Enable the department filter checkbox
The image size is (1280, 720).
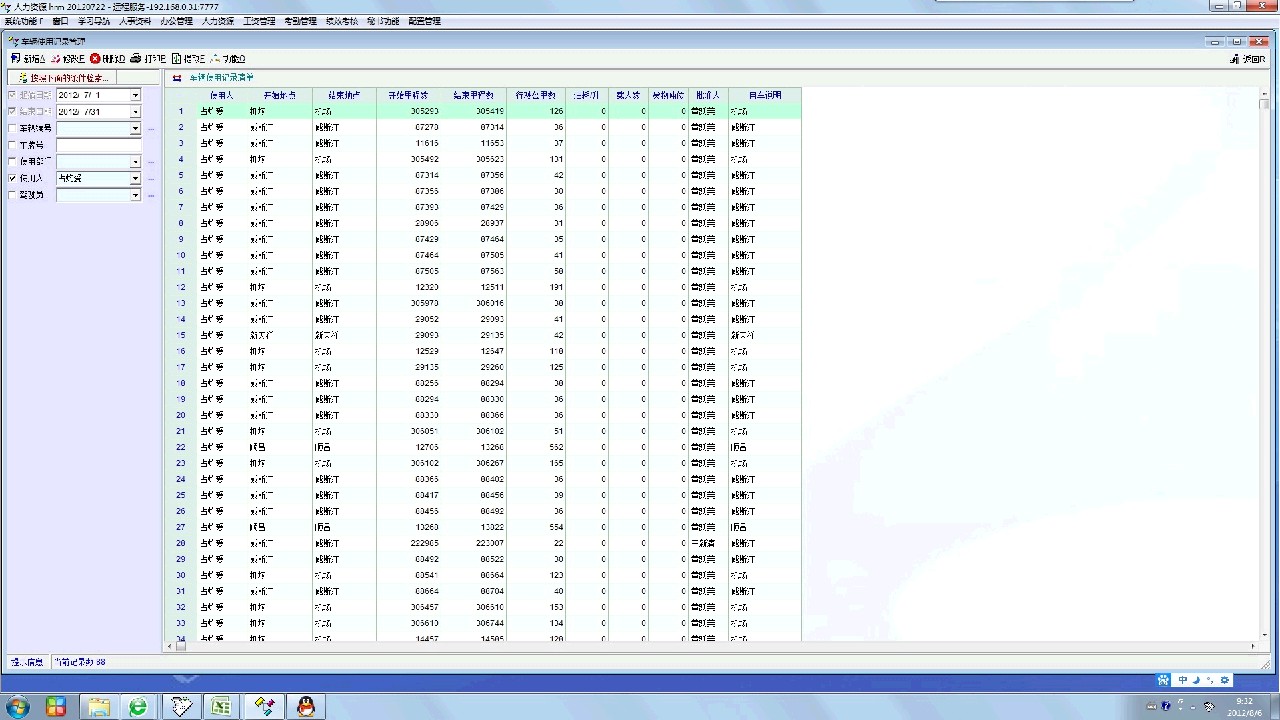click(12, 162)
